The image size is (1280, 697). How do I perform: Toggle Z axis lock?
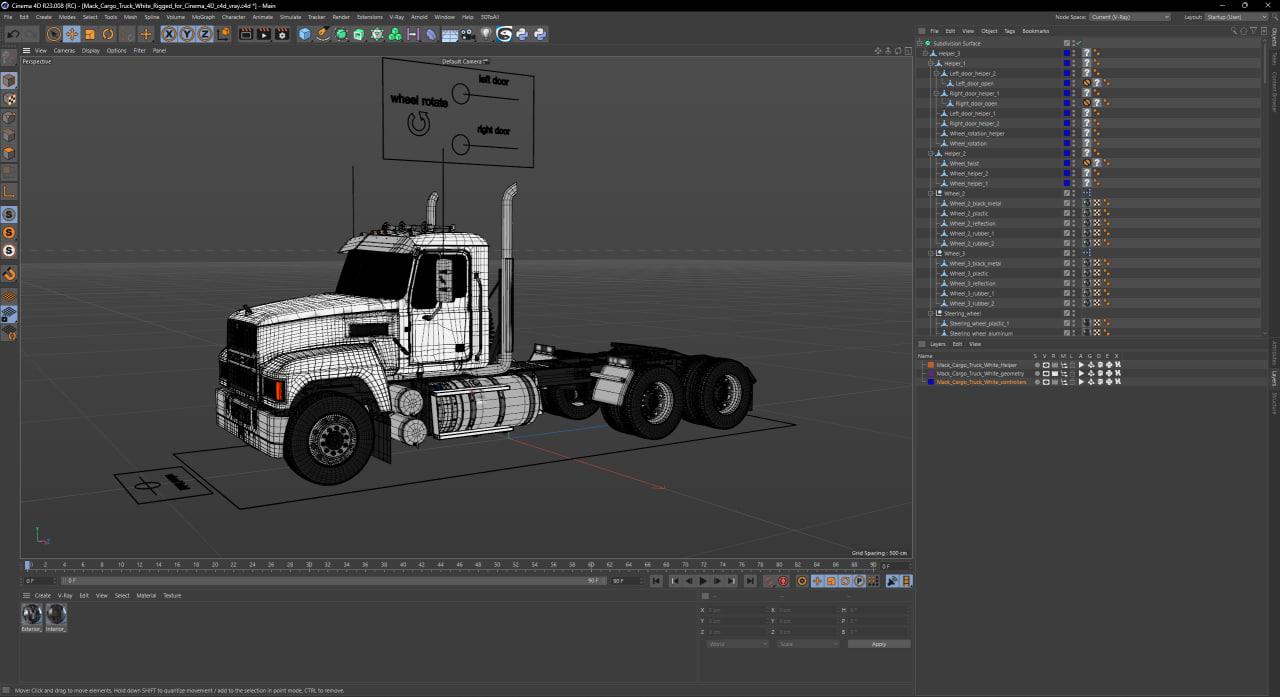[x=204, y=34]
